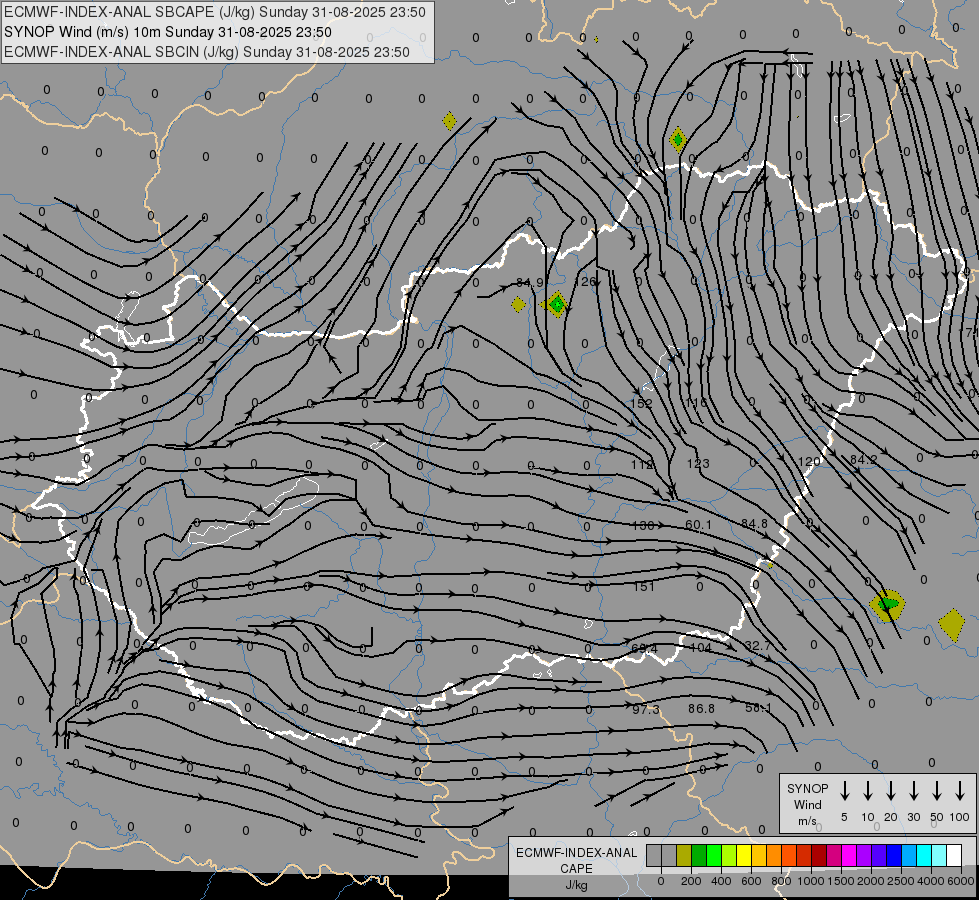
Task: Select the 112 value on the map
Action: point(642,465)
